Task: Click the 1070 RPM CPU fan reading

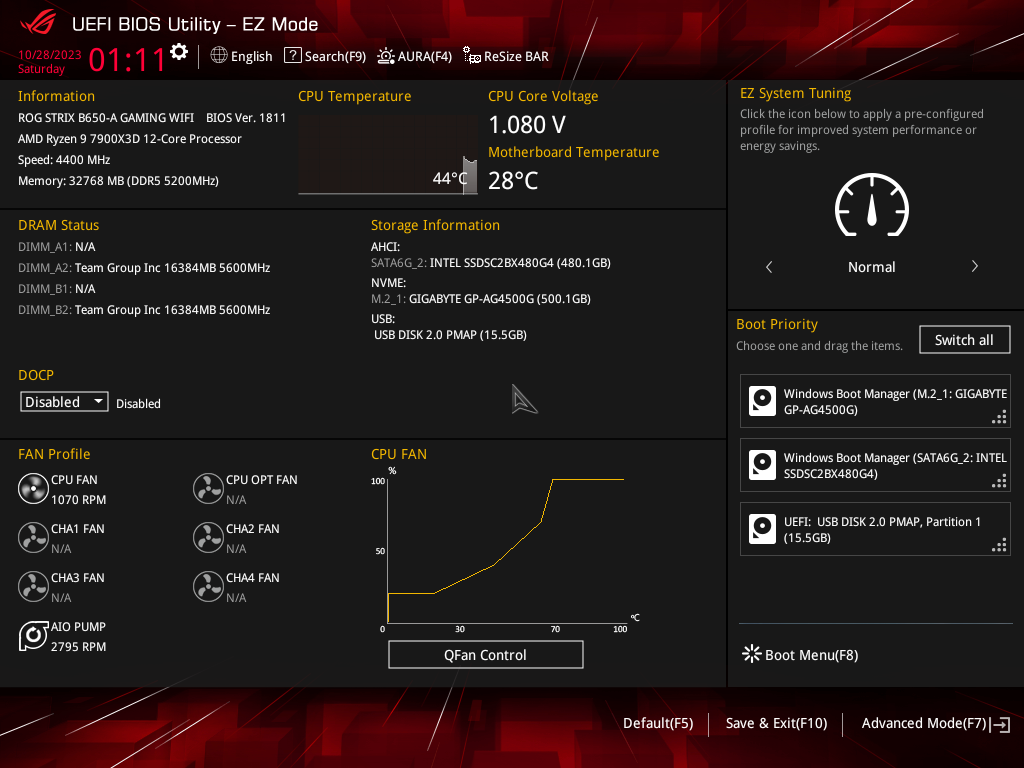Action: pyautogui.click(x=78, y=500)
